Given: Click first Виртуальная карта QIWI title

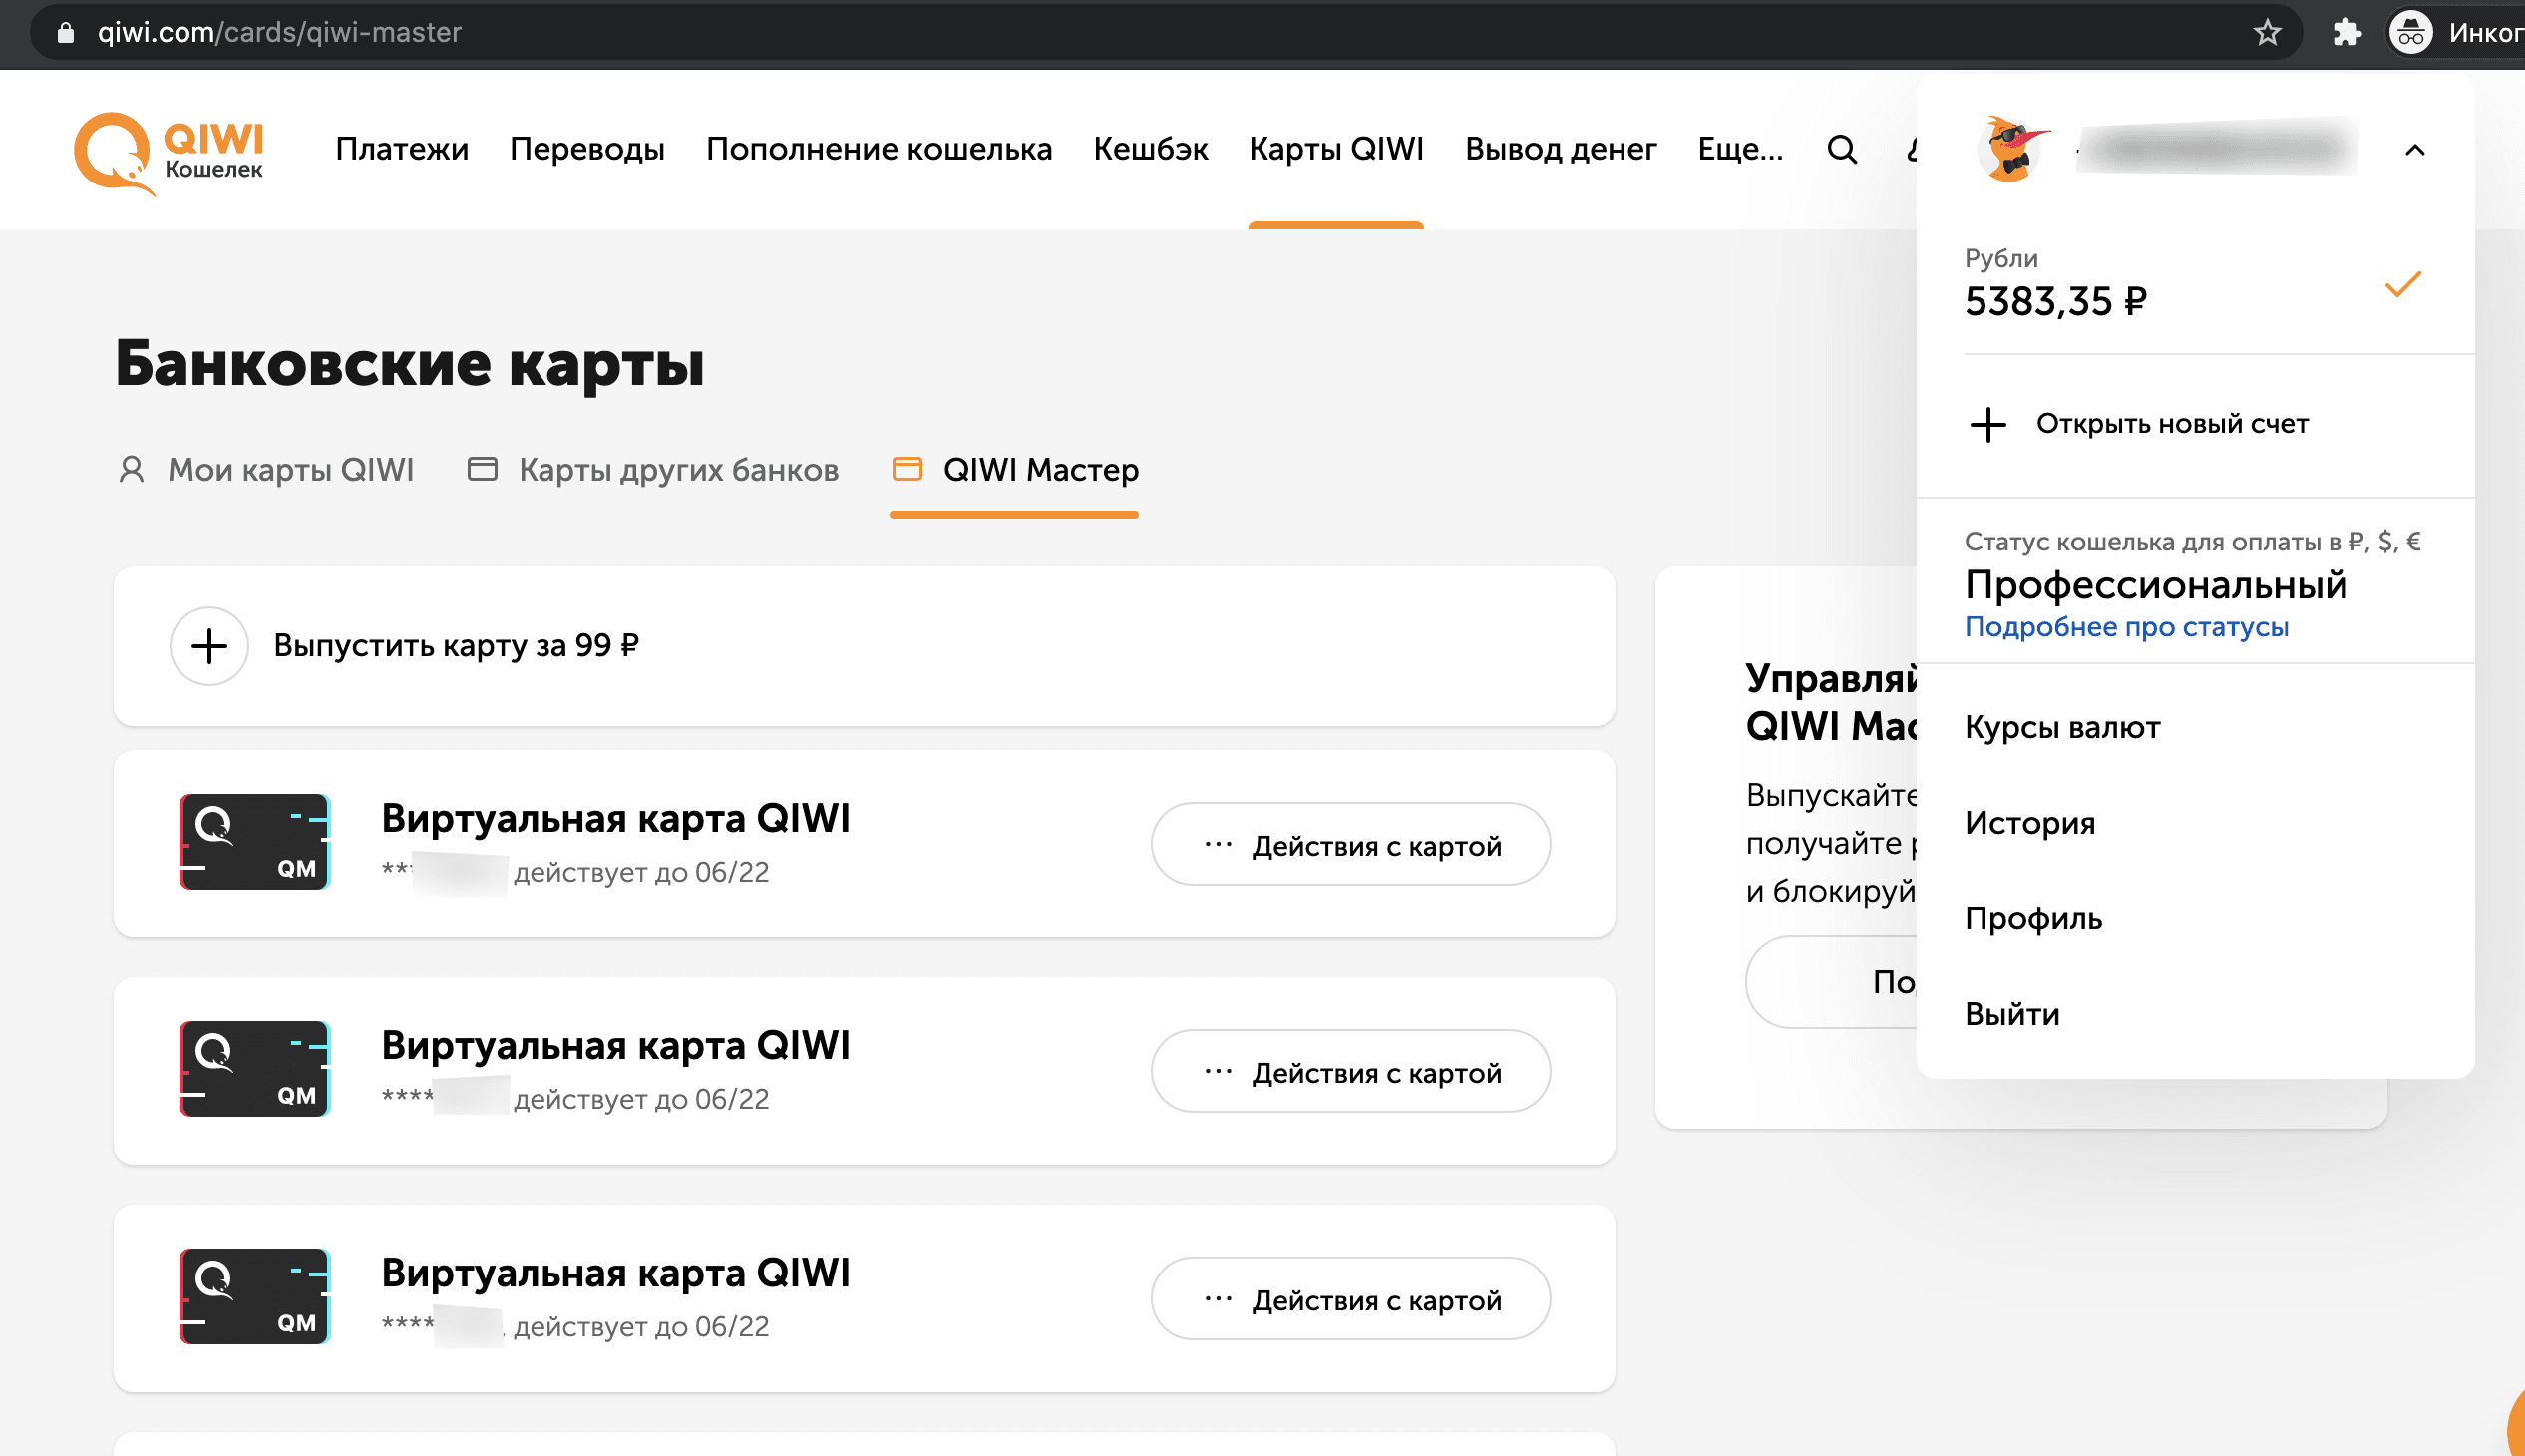Looking at the screenshot, I should [x=616, y=818].
